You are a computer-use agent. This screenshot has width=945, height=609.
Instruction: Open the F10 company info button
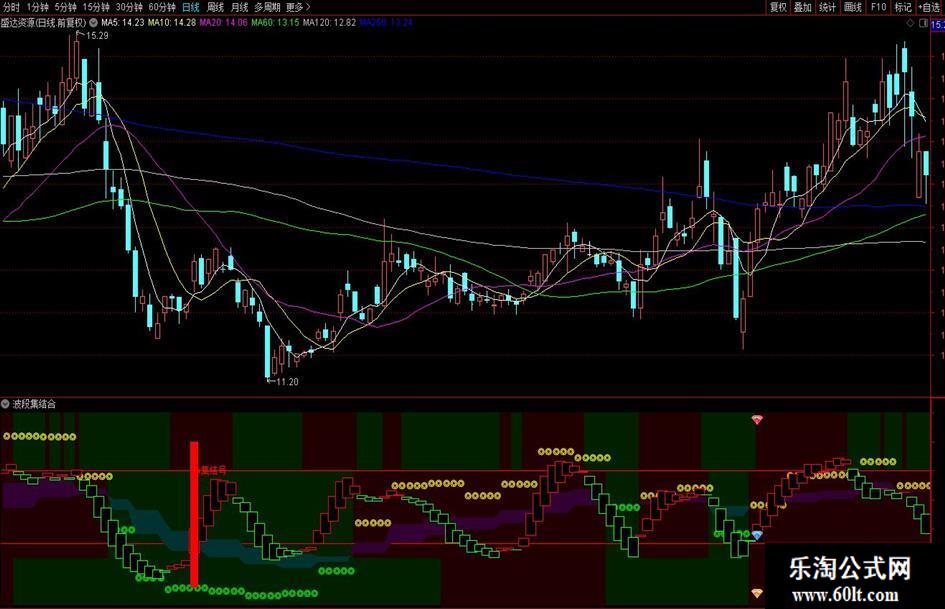[x=879, y=7]
